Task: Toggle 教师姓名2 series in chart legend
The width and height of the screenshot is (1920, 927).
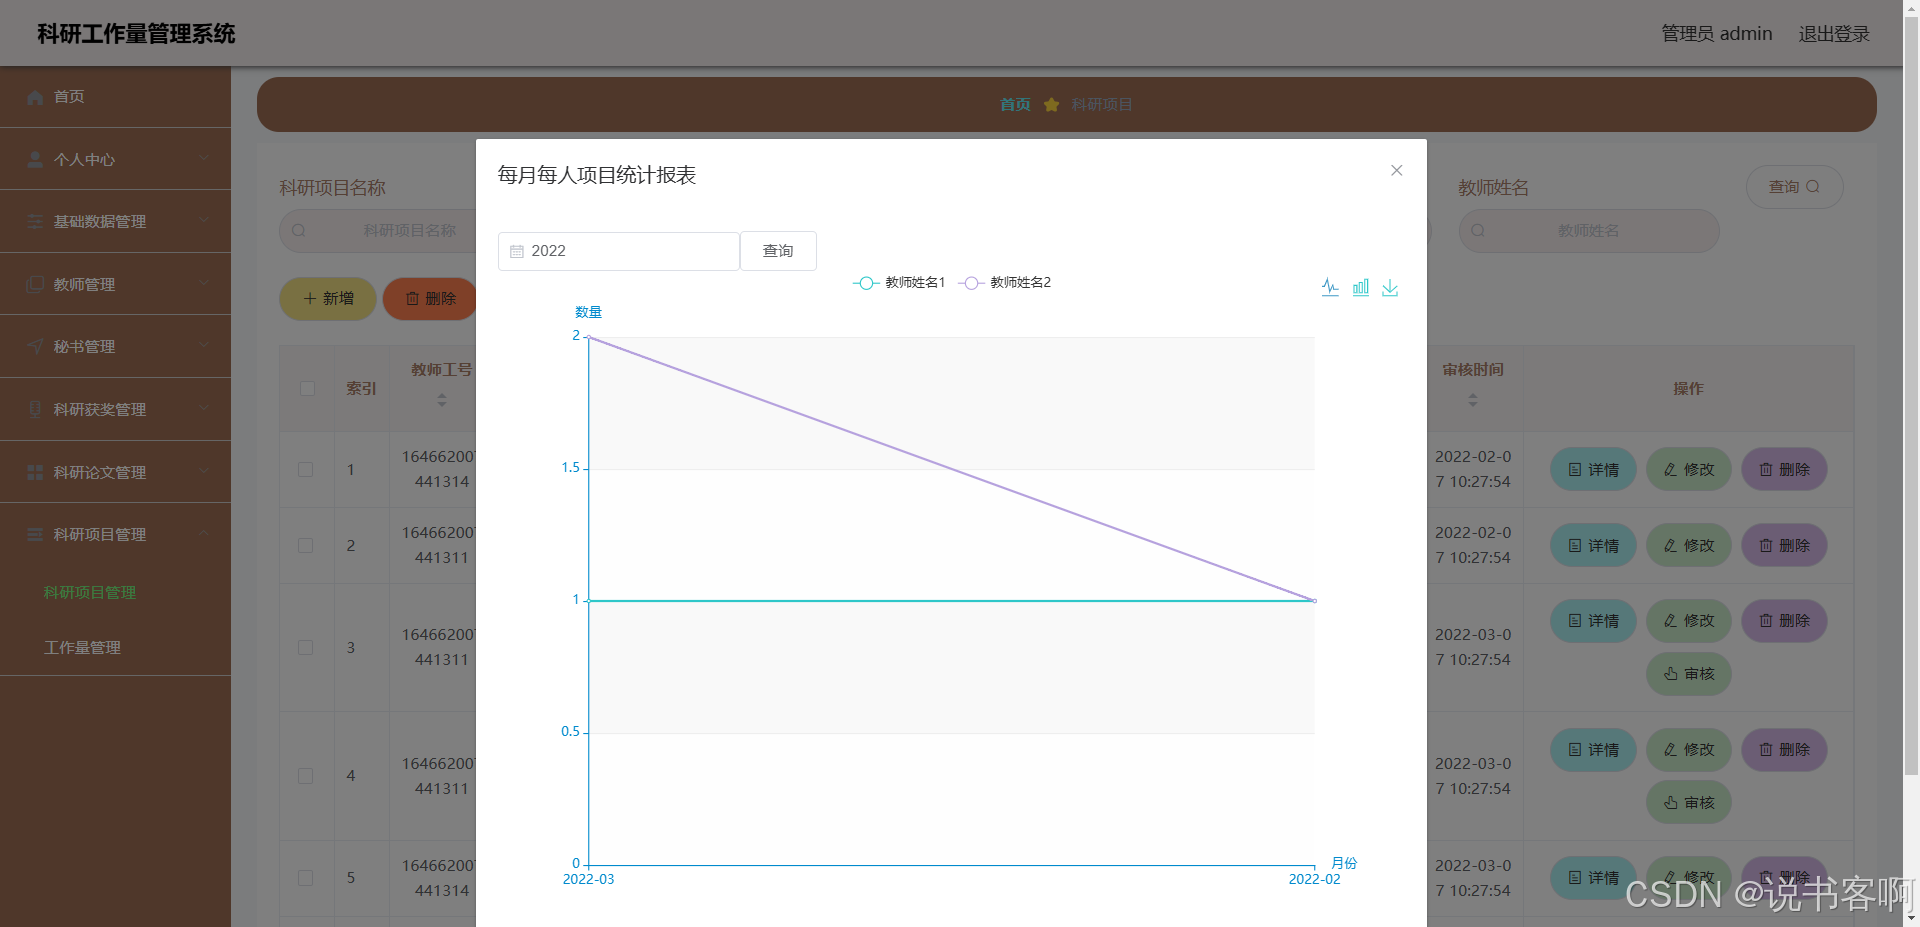Action: 1004,283
